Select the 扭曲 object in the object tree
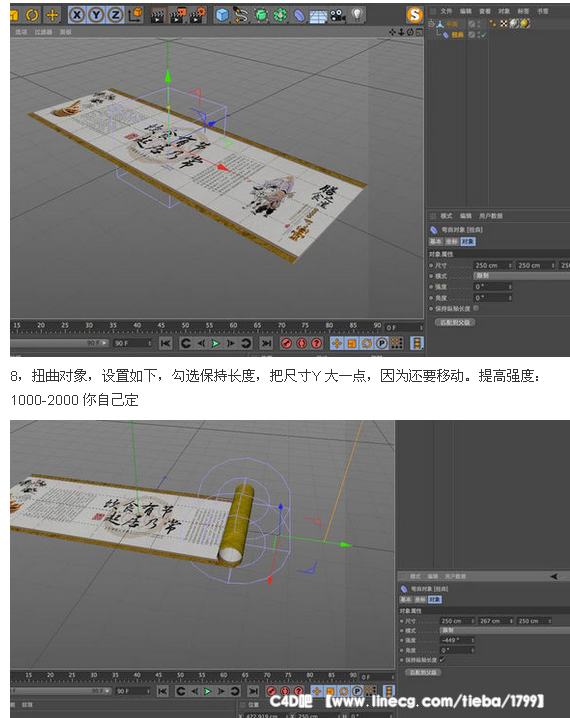The height and width of the screenshot is (718, 570). coord(457,35)
